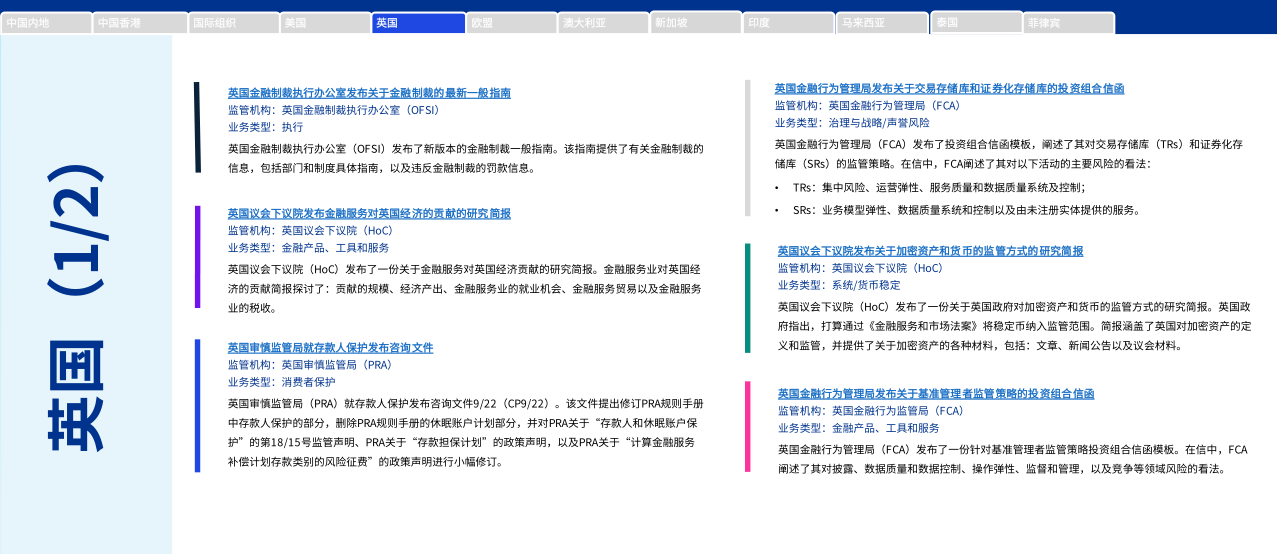Open link on 金融服务对英国经济的贡献 research briefing
The width and height of the screenshot is (1277, 554).
tap(369, 213)
